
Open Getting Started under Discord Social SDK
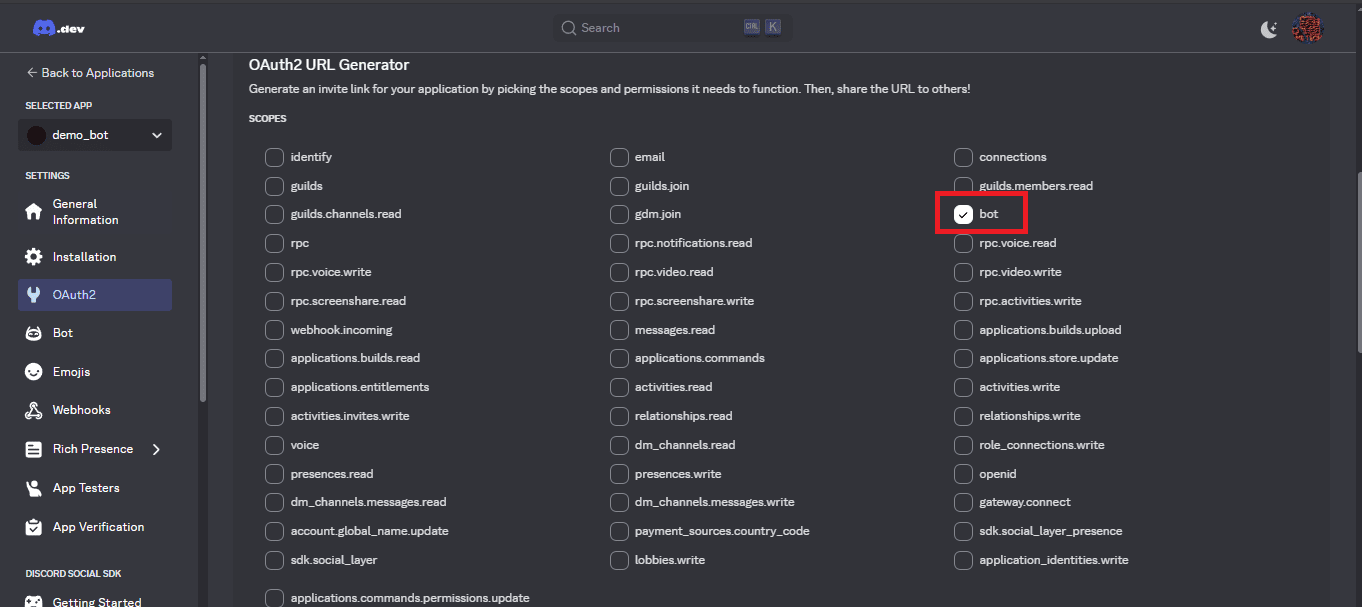[x=95, y=602]
